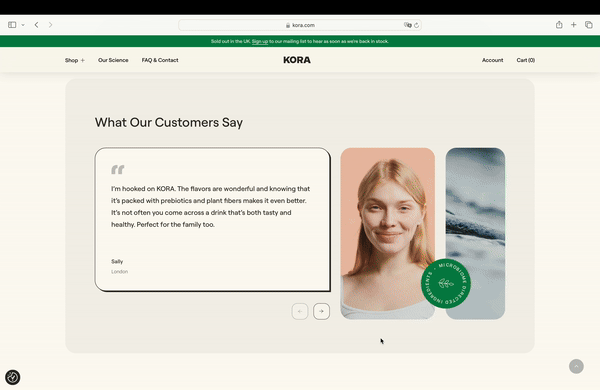Open the translate page icon in address bar

(x=408, y=25)
